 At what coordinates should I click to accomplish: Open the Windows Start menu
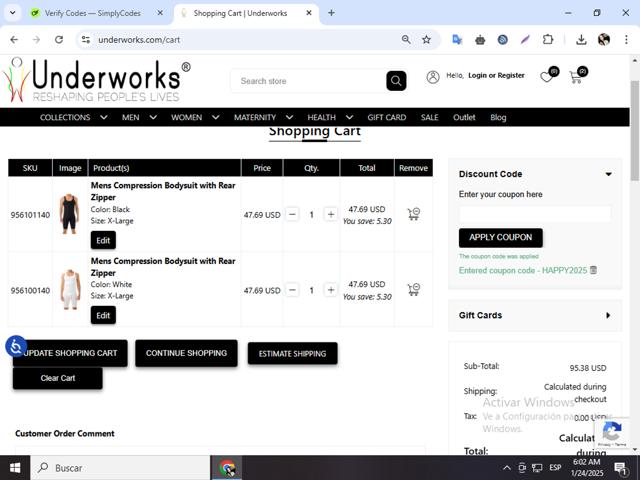click(15, 468)
